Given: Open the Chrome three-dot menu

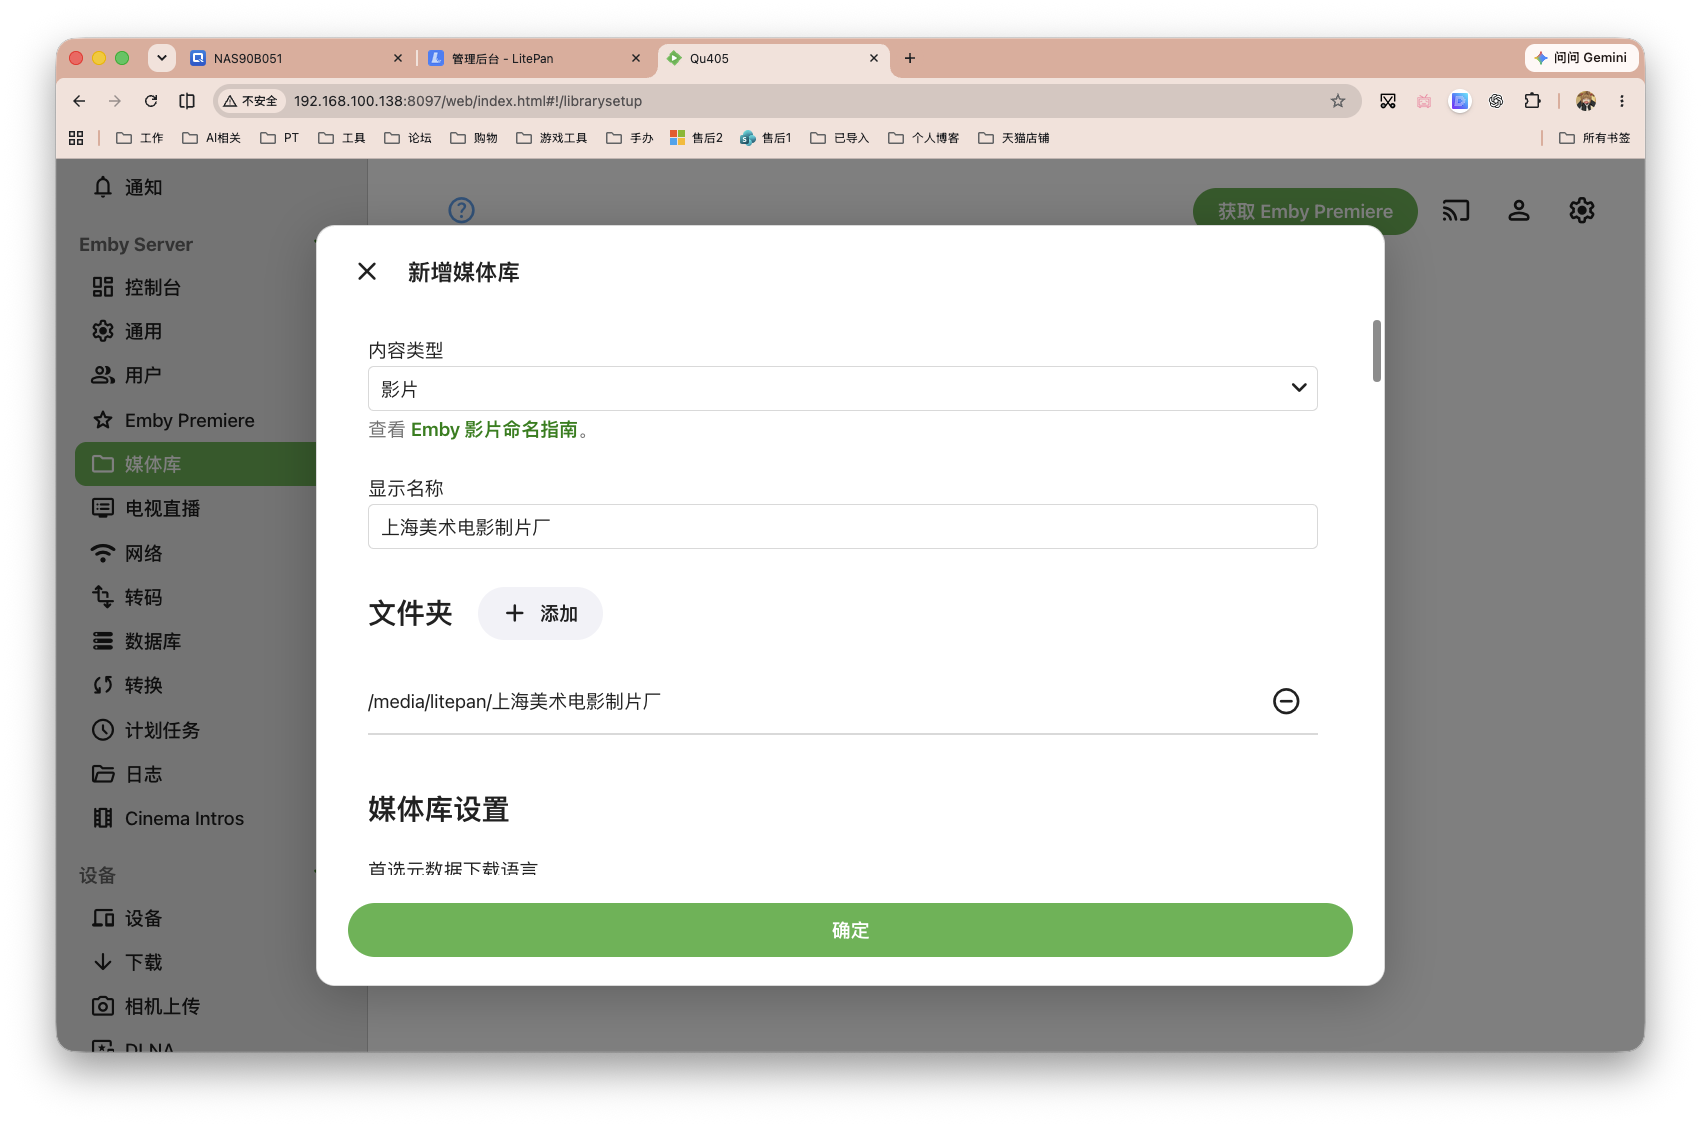Looking at the screenshot, I should tap(1622, 101).
